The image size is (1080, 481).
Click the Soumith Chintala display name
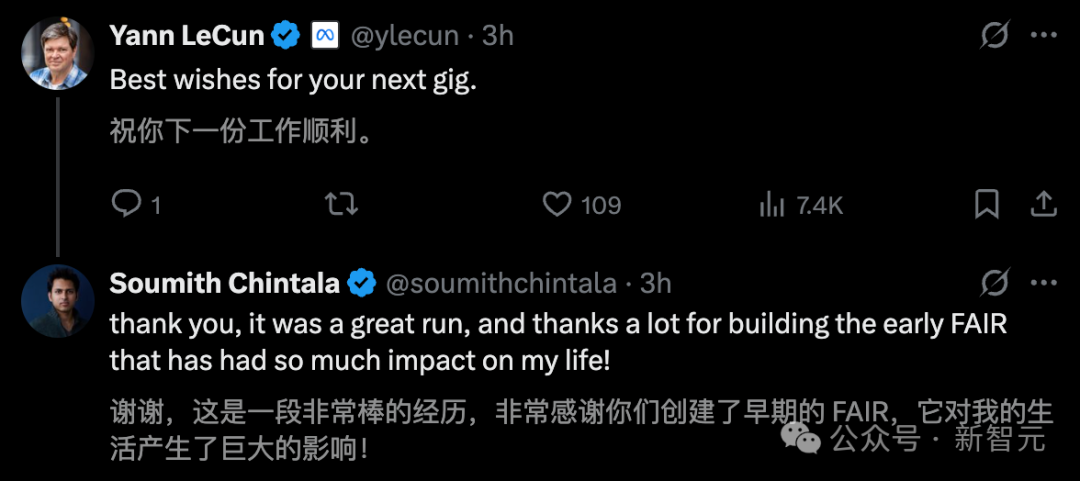pyautogui.click(x=224, y=283)
